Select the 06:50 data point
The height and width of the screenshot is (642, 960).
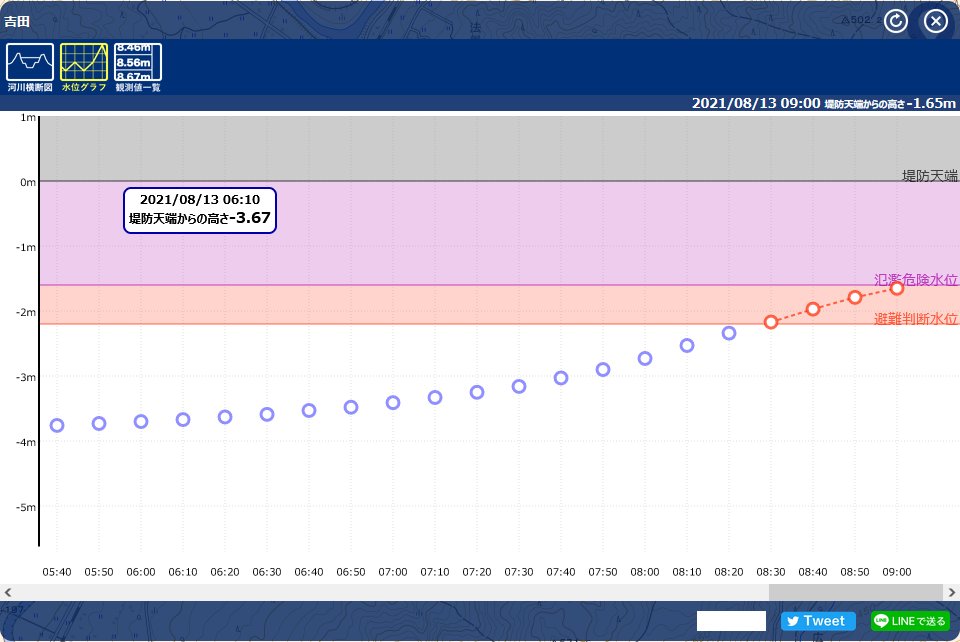pyautogui.click(x=351, y=407)
